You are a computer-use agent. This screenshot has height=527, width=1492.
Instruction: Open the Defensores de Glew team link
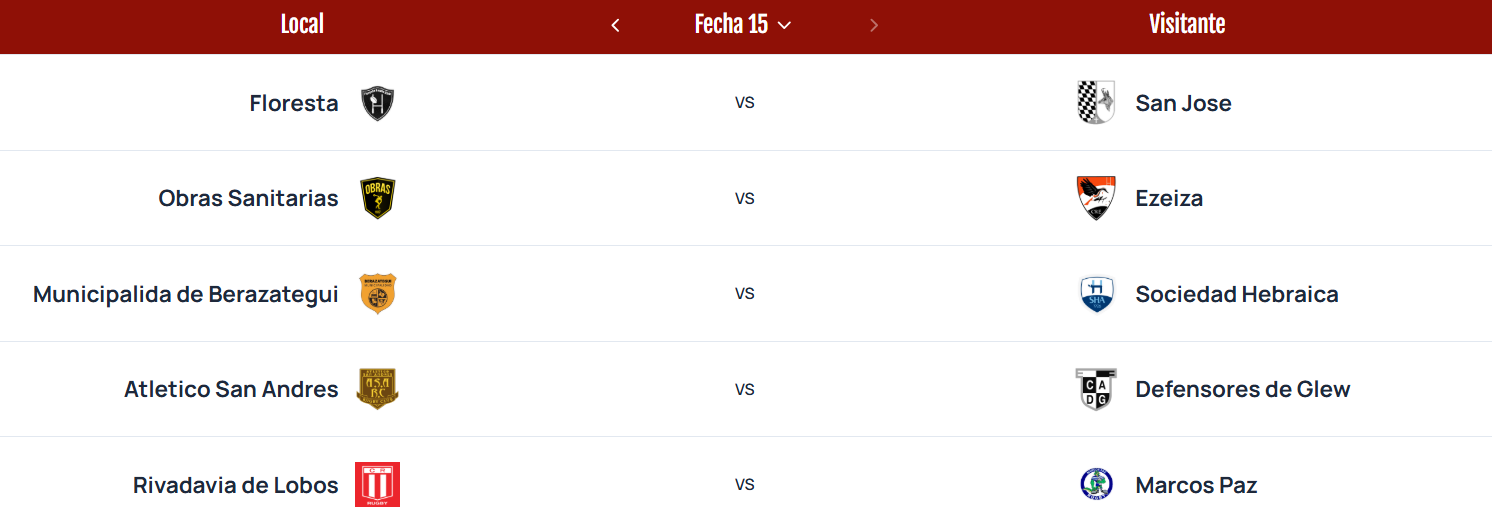tap(1243, 389)
